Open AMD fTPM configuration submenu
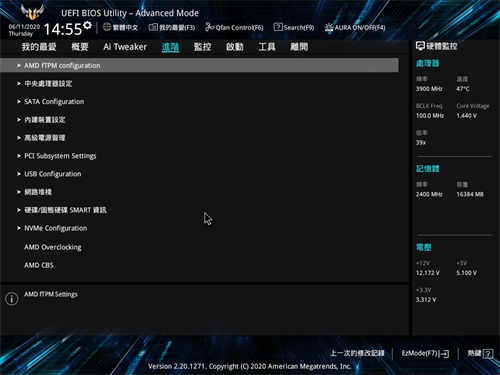 199,65
